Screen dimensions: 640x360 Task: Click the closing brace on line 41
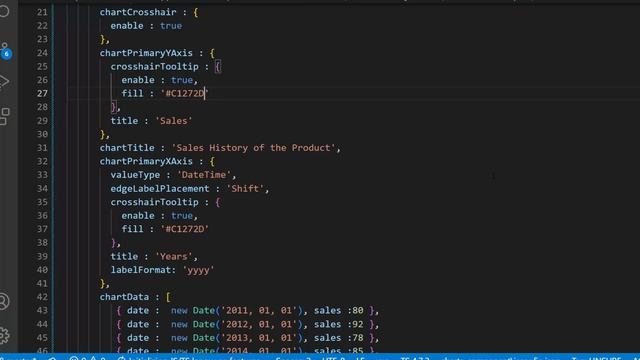point(102,283)
